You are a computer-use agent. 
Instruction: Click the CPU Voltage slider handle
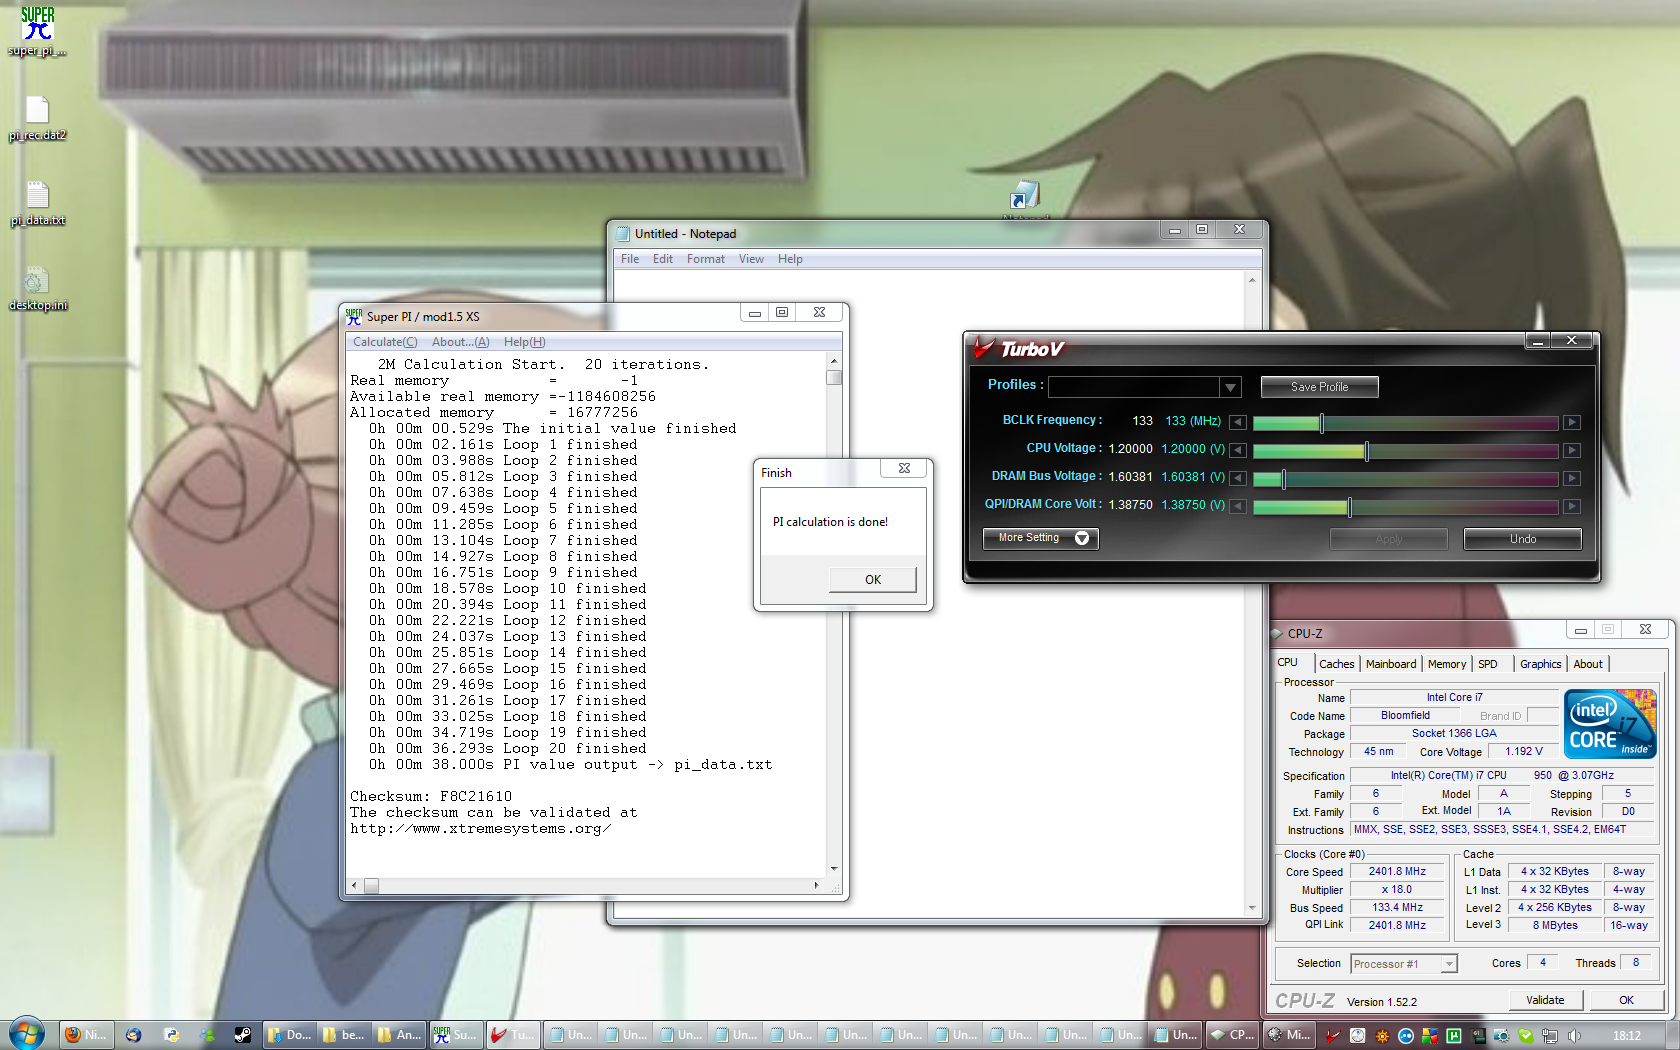[x=1367, y=451]
